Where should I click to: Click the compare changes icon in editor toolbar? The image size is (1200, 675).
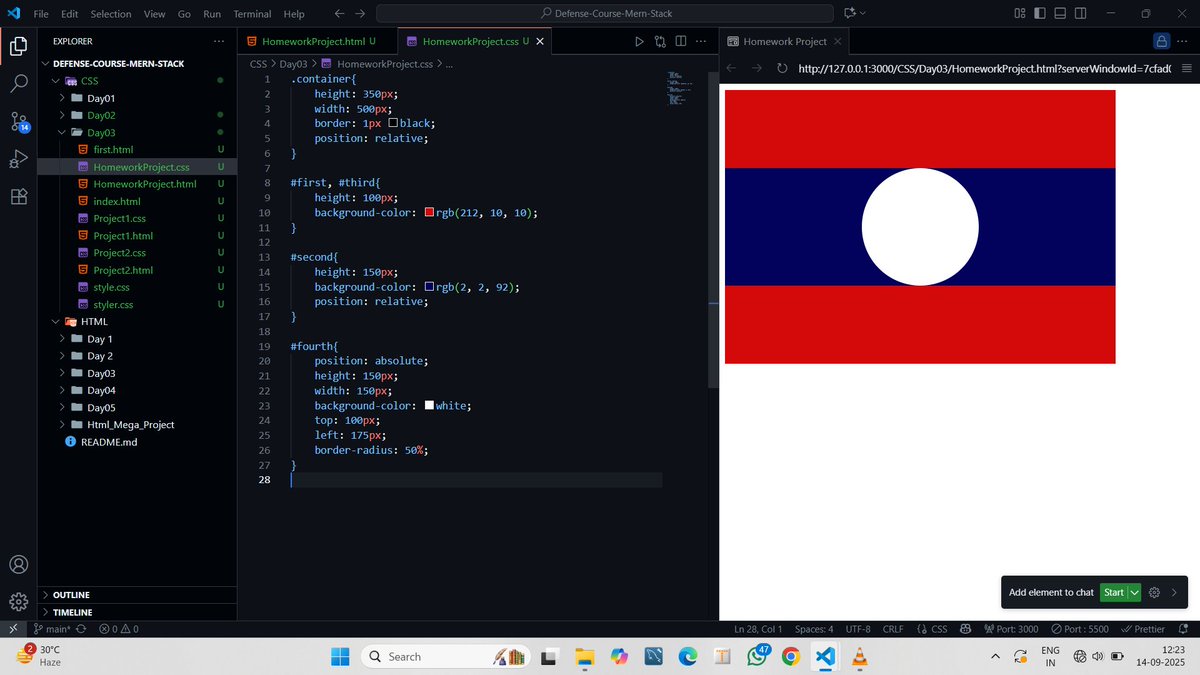pos(660,42)
